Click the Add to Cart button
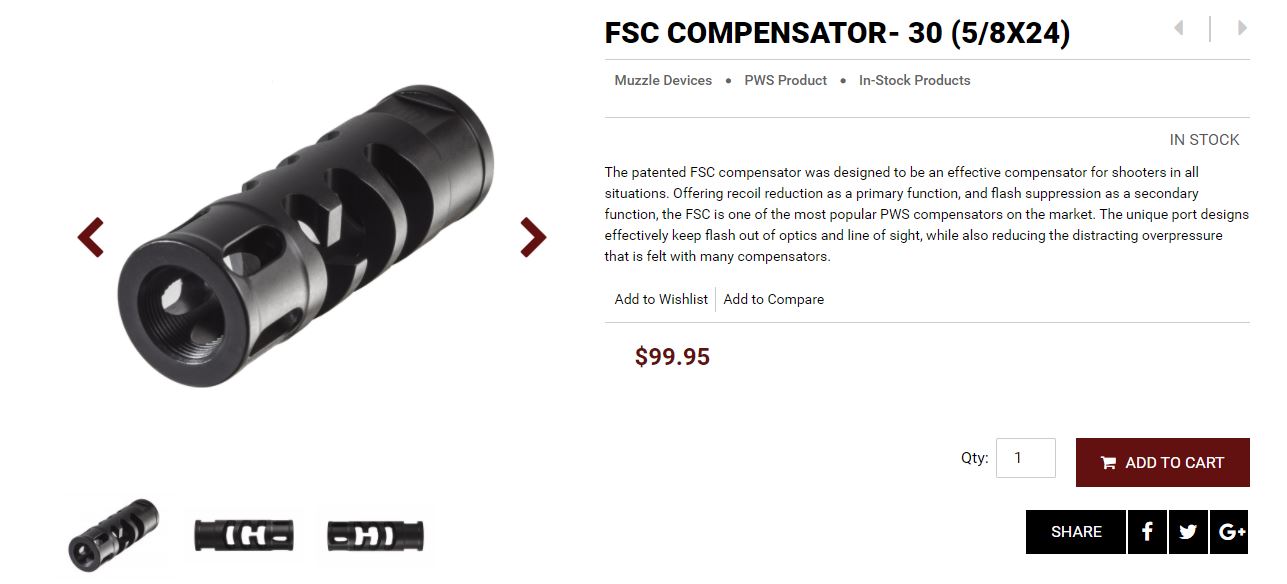This screenshot has height=584, width=1287. coord(1162,462)
